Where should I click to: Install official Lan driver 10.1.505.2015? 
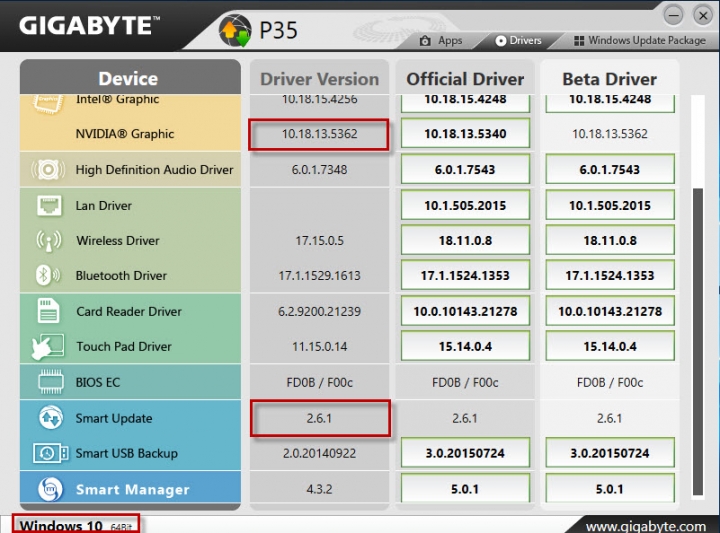coord(465,205)
